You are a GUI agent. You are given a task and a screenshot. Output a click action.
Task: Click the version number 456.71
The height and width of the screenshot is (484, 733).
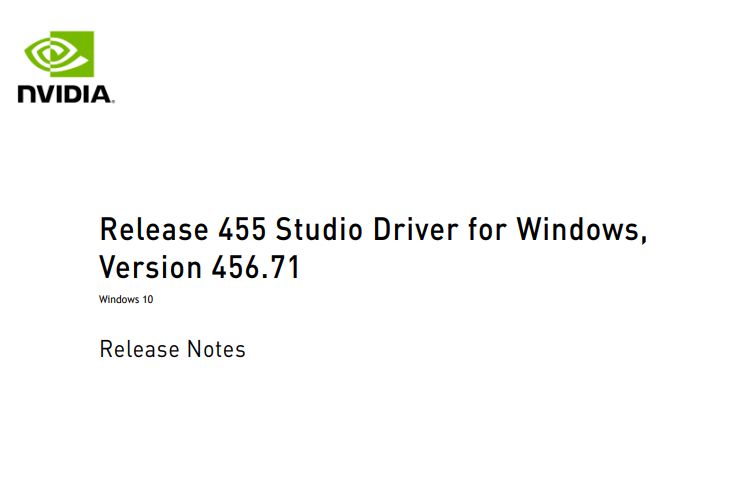tap(255, 267)
